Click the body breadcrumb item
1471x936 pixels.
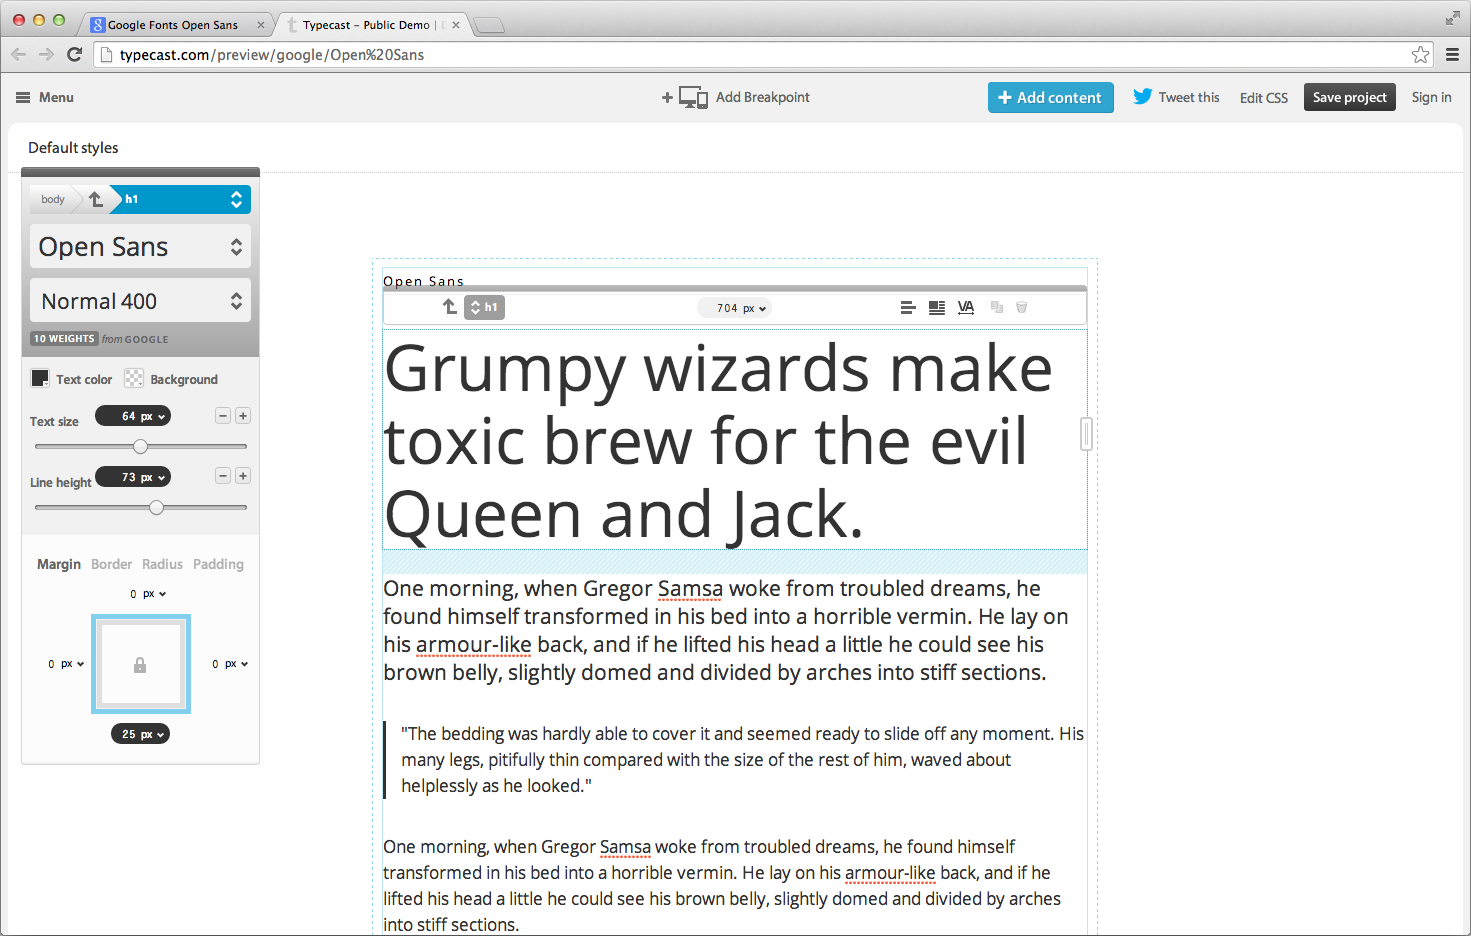(x=53, y=199)
